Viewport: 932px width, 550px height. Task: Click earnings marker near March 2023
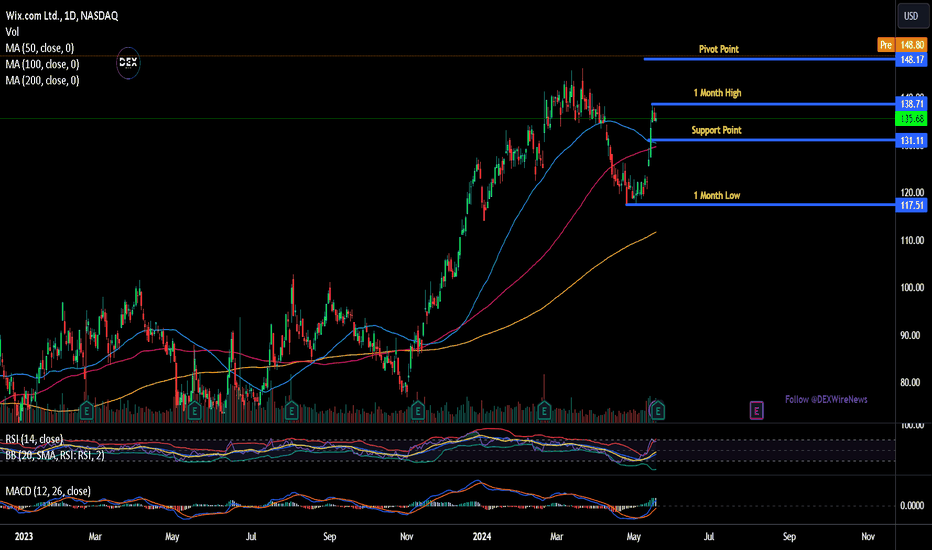point(87,411)
